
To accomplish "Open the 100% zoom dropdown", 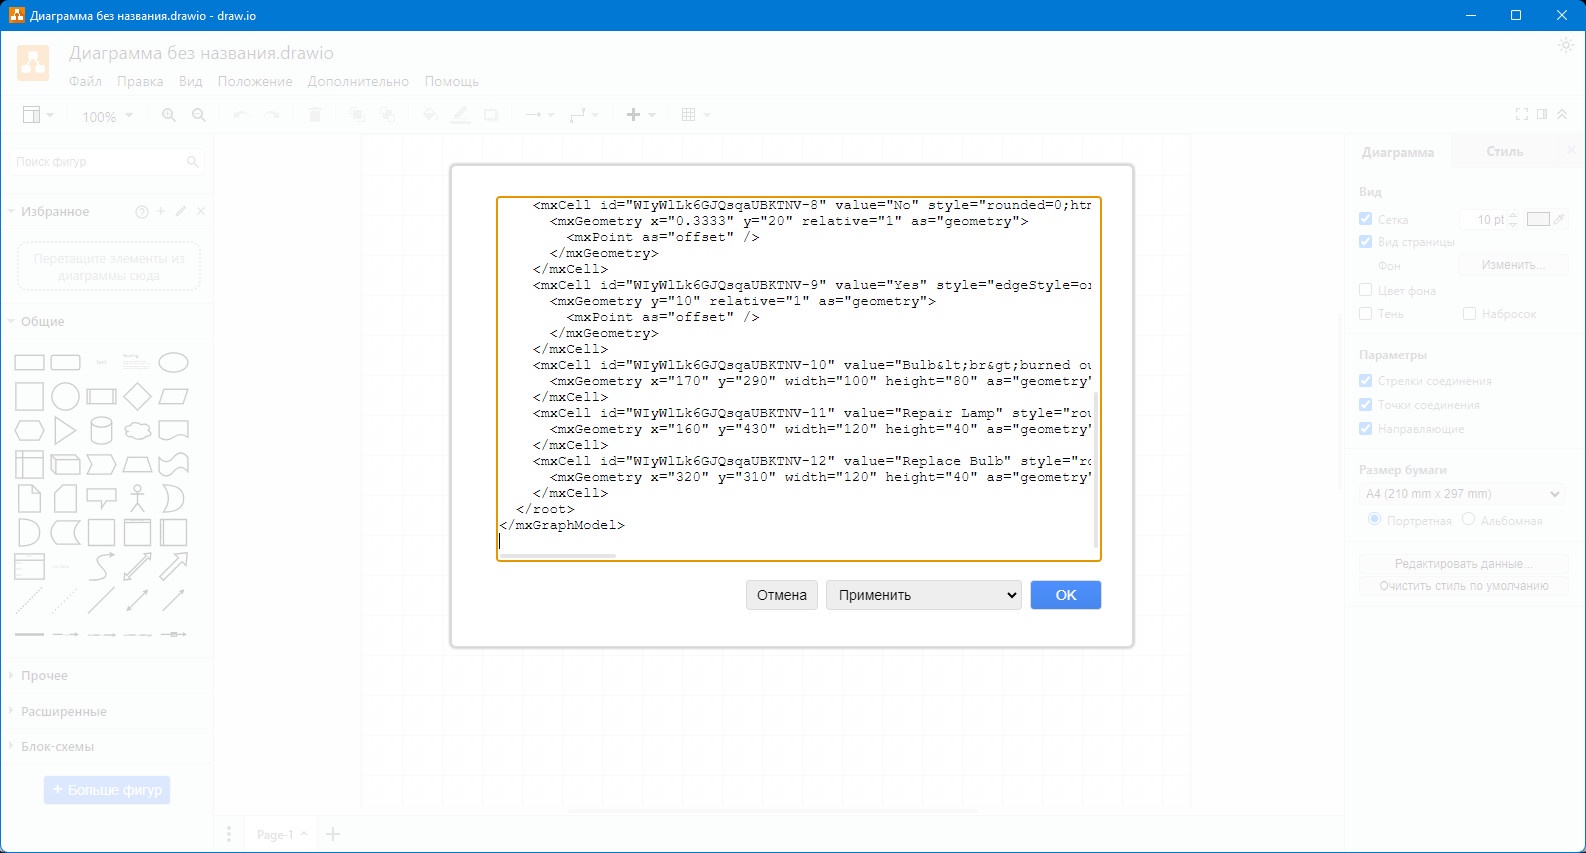I will coord(106,116).
